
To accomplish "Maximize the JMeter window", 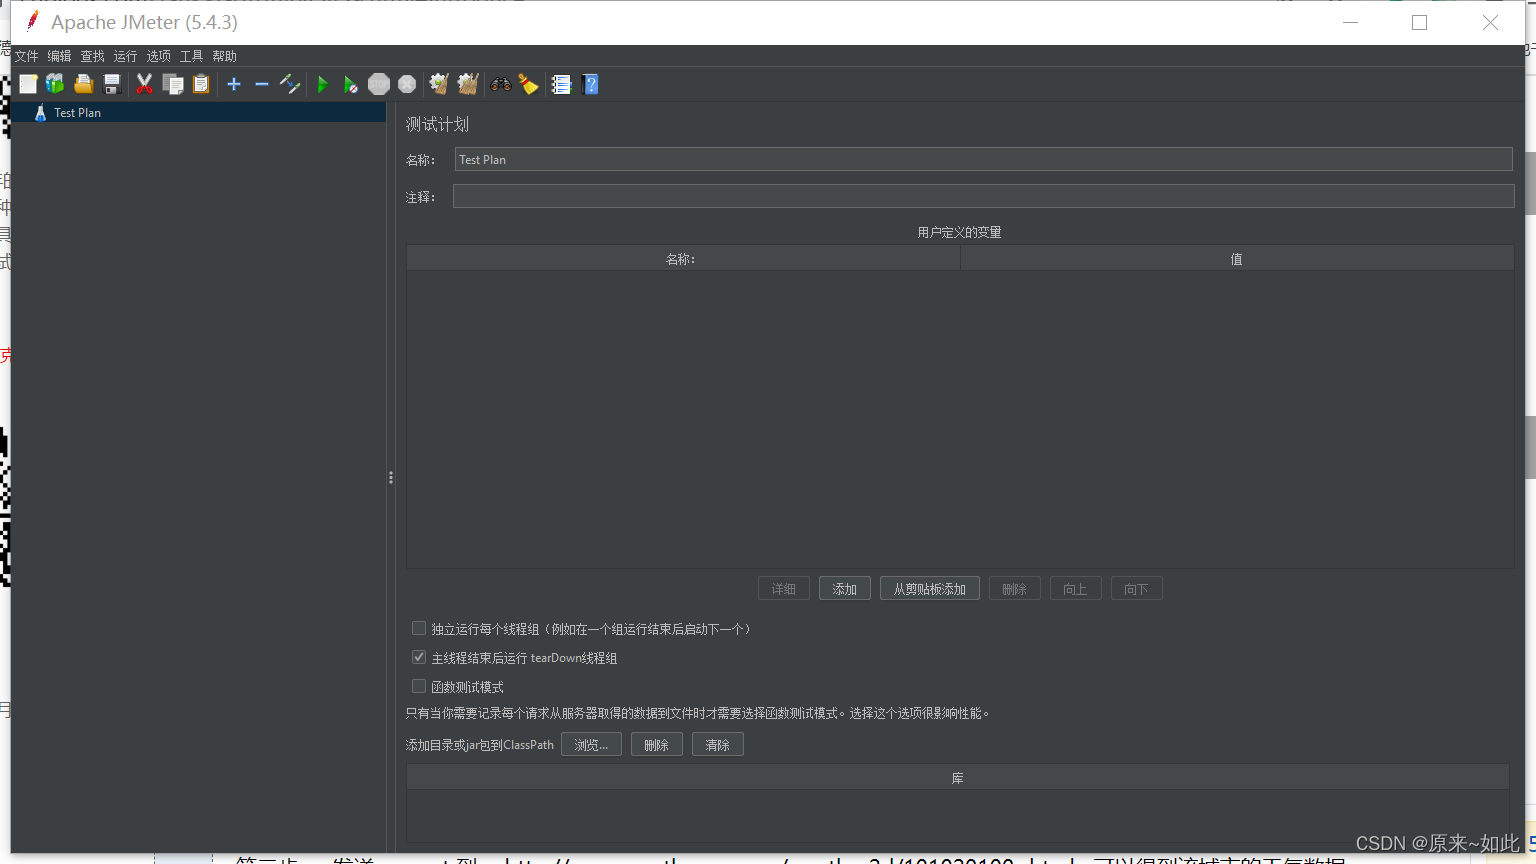I will pyautogui.click(x=1419, y=22).
